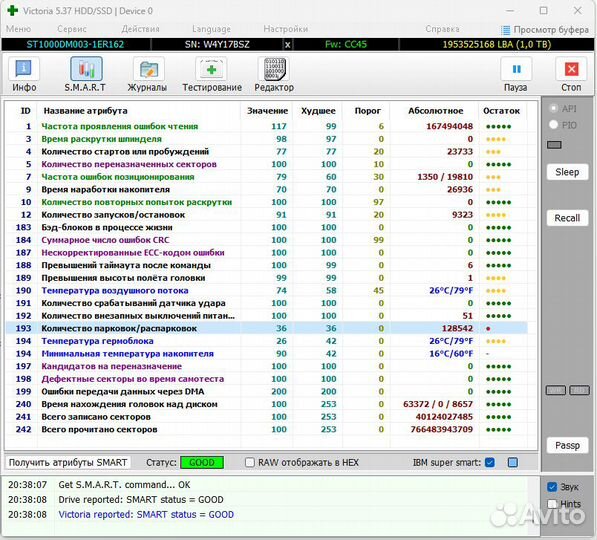Open the Журналы logs icon
The width and height of the screenshot is (597, 540).
[x=148, y=69]
